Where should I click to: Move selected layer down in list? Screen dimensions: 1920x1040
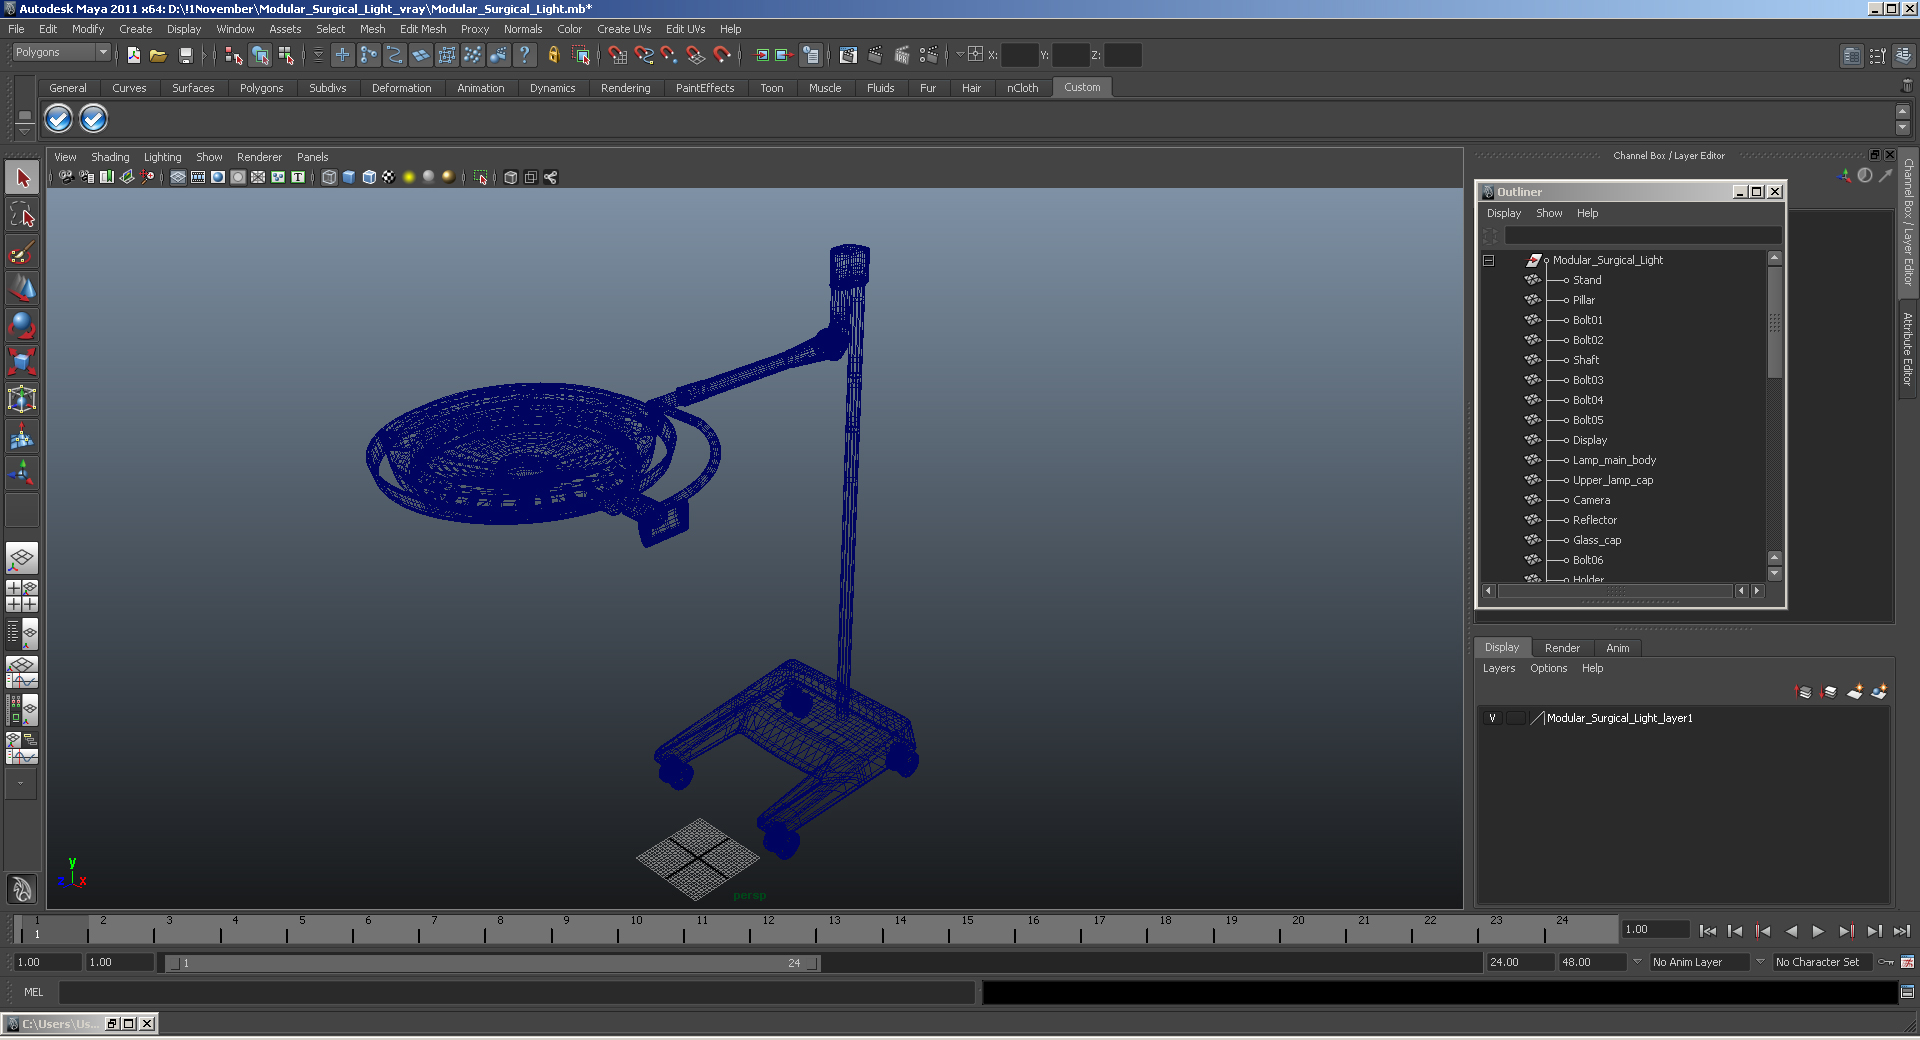(x=1829, y=692)
